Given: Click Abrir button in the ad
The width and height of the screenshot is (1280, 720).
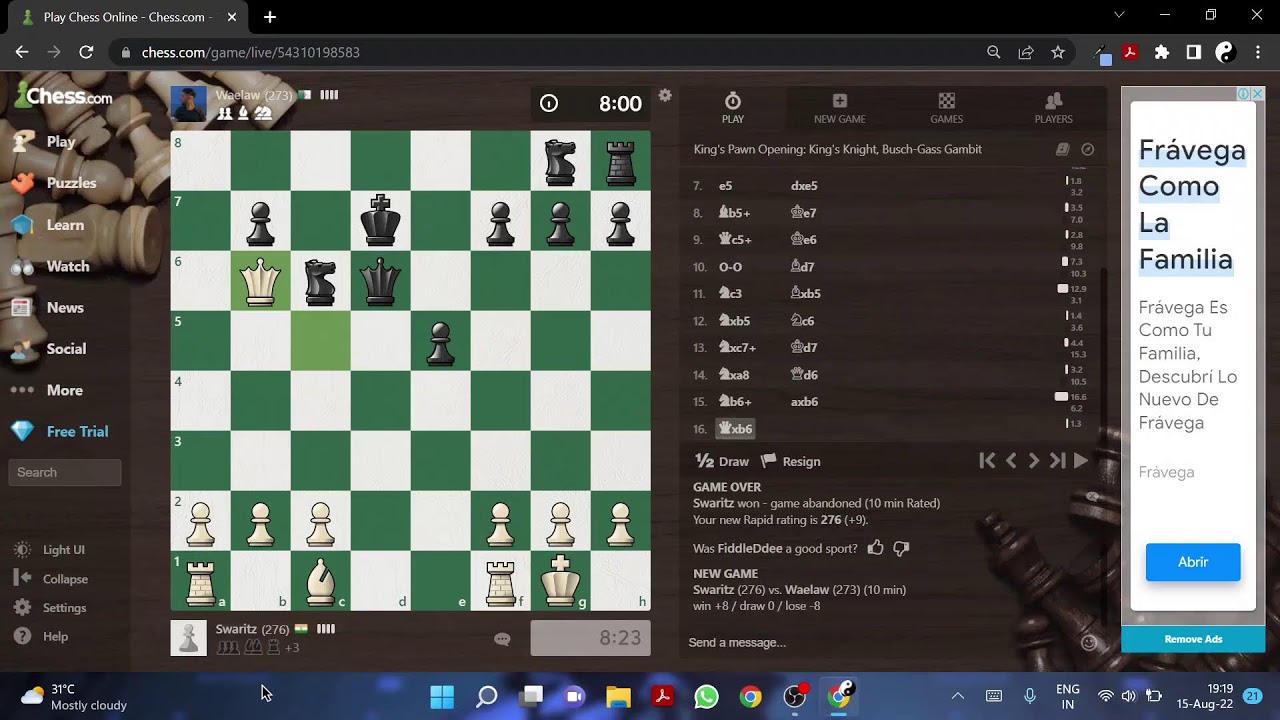Looking at the screenshot, I should pyautogui.click(x=1193, y=562).
